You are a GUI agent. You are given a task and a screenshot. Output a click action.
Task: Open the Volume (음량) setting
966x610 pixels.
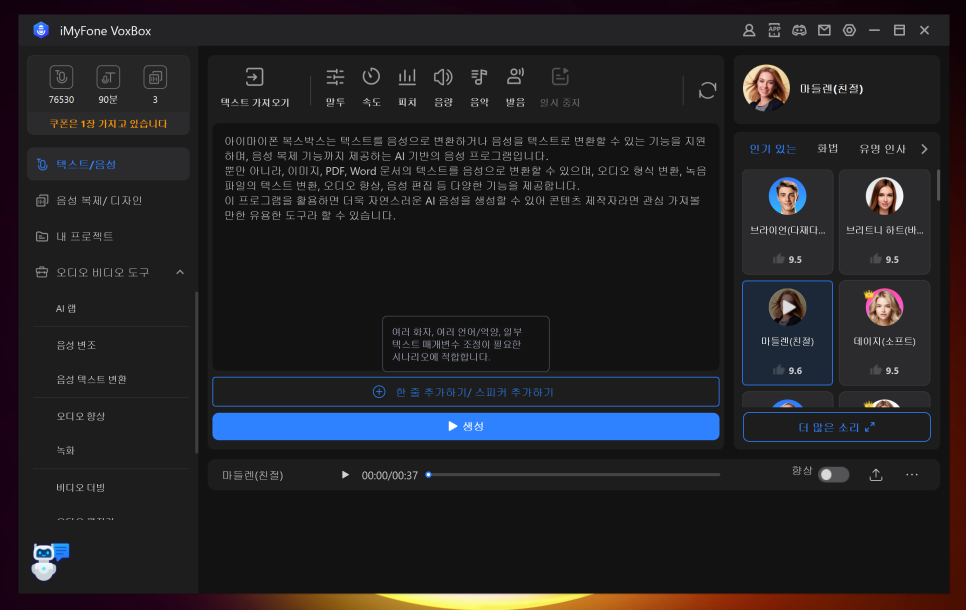[x=443, y=77]
